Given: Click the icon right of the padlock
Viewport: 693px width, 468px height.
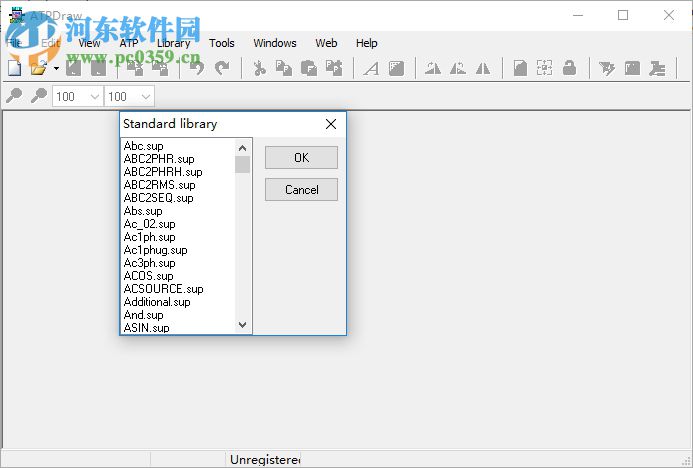Looking at the screenshot, I should (607, 68).
